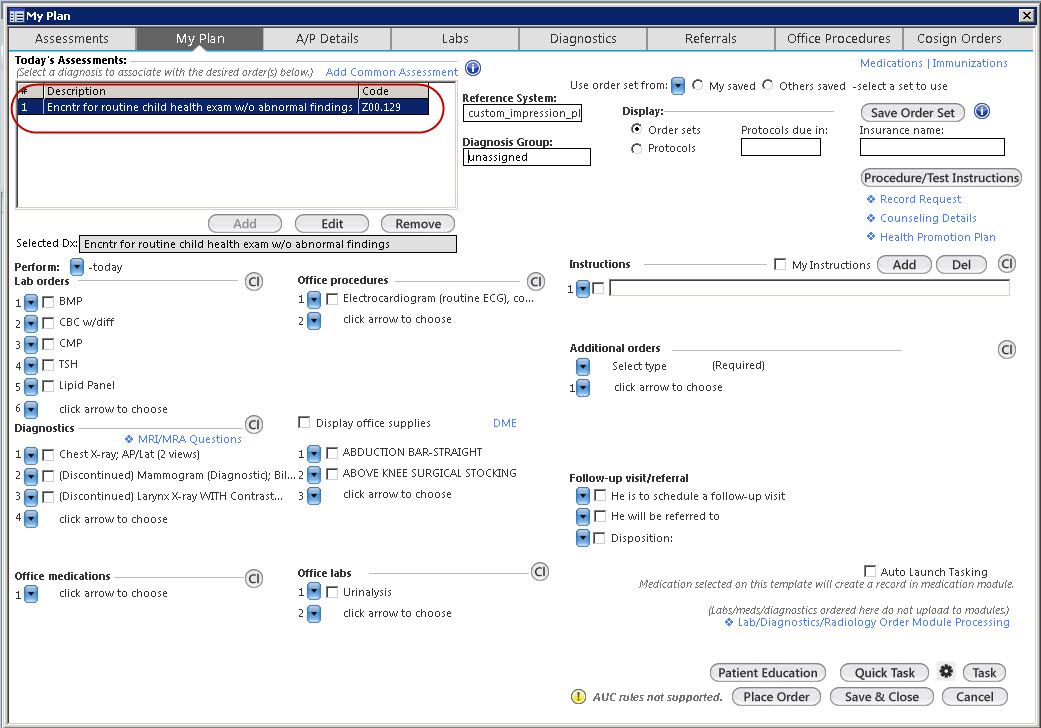Click Save & Close button
The height and width of the screenshot is (728, 1041).
point(882,697)
